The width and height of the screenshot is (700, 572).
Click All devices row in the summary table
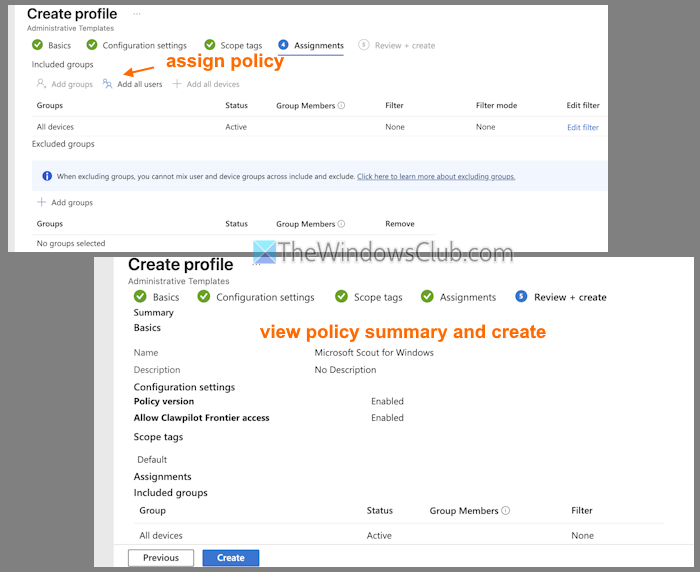399,535
